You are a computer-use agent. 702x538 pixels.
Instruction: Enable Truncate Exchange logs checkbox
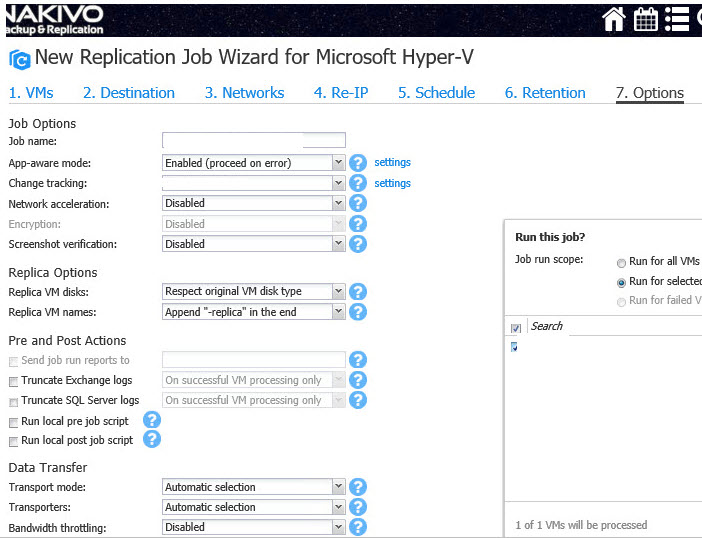point(13,381)
